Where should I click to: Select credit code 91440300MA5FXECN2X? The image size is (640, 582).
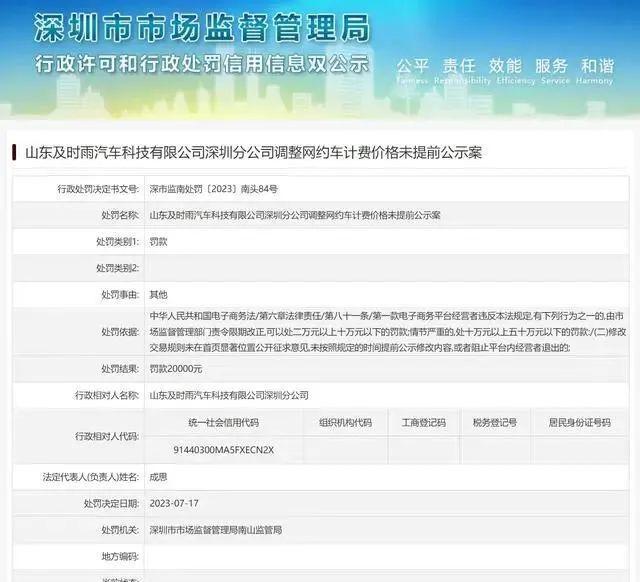tap(224, 450)
